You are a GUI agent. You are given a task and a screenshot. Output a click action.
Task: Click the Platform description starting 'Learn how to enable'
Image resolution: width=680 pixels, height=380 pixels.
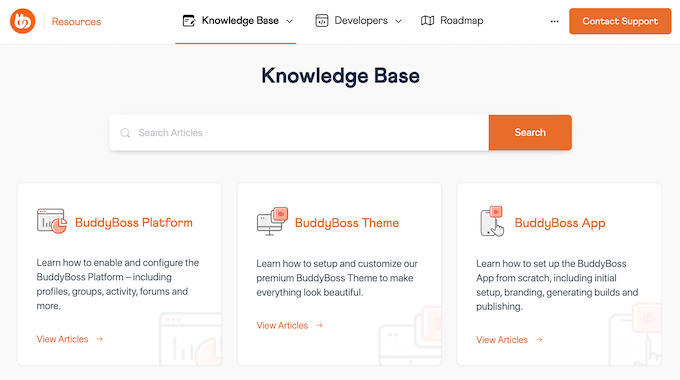tap(118, 284)
